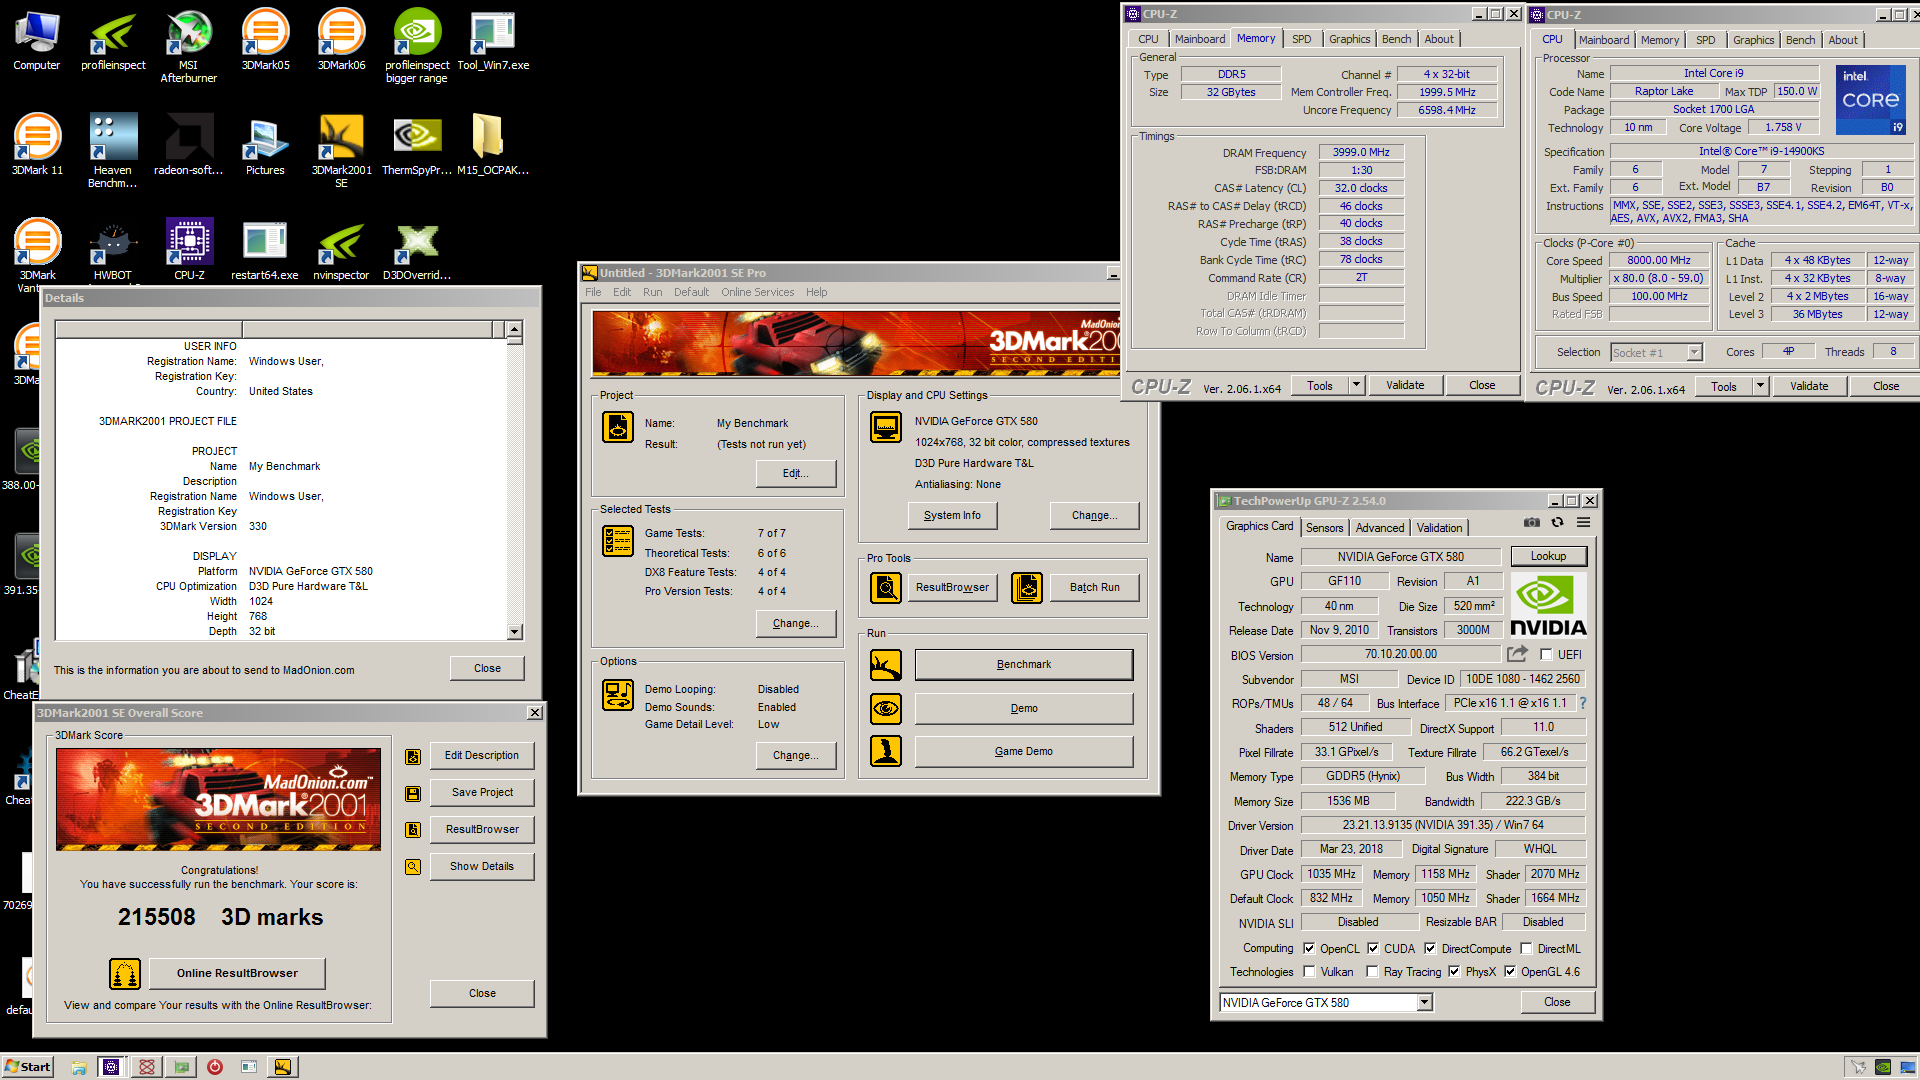Open the HWBOT desktop icon
Screen dimensions: 1920x1080
click(113, 250)
